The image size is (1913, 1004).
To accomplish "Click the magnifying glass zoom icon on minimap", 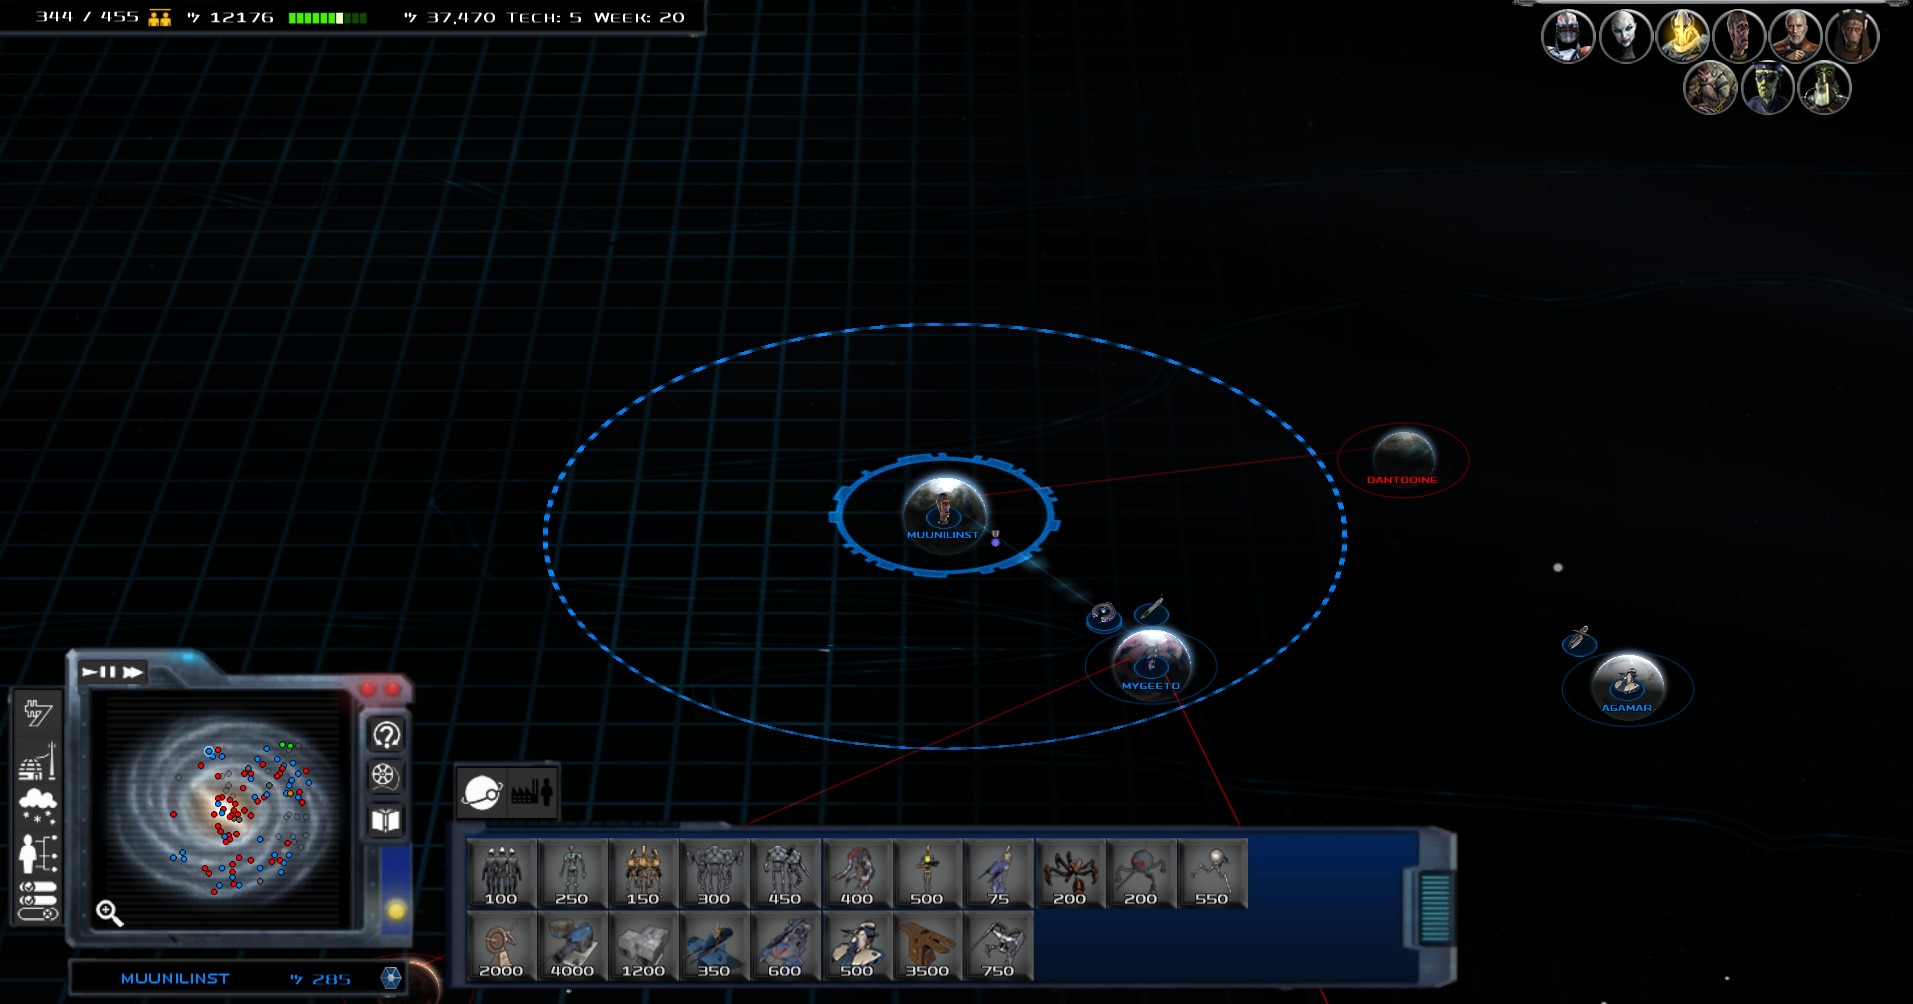I will click(110, 913).
